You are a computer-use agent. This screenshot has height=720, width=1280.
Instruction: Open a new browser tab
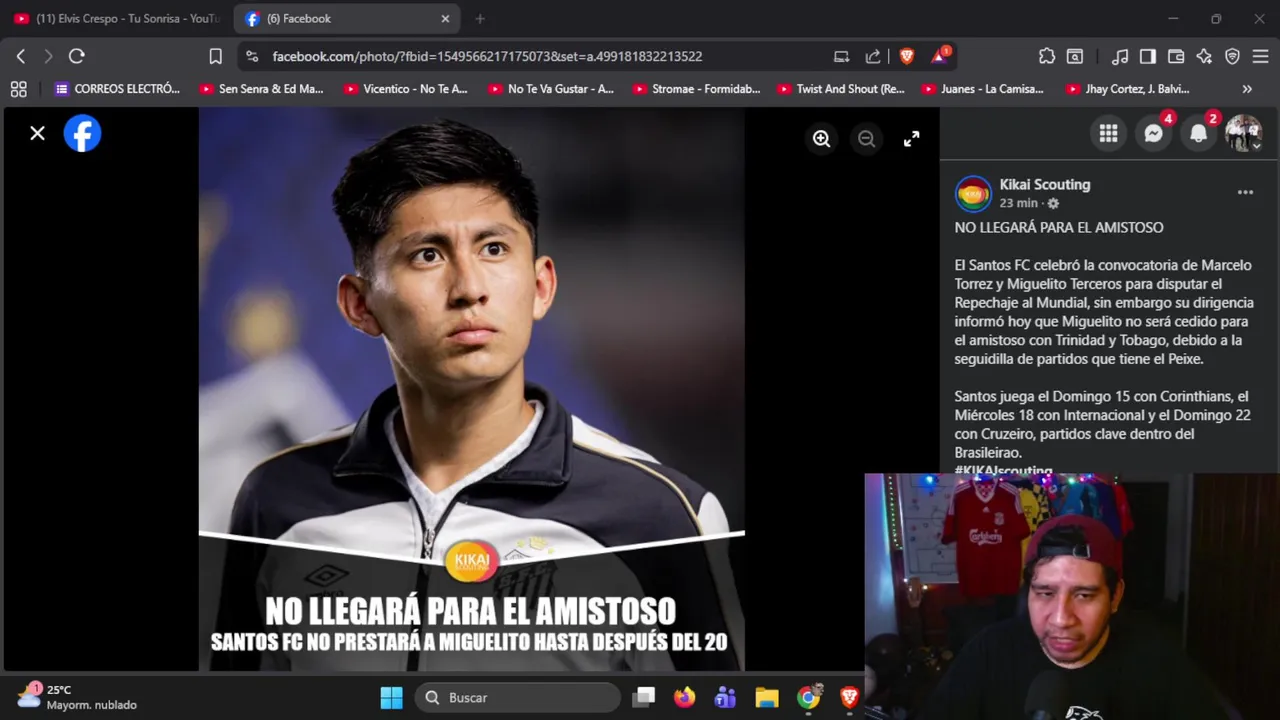tap(480, 18)
